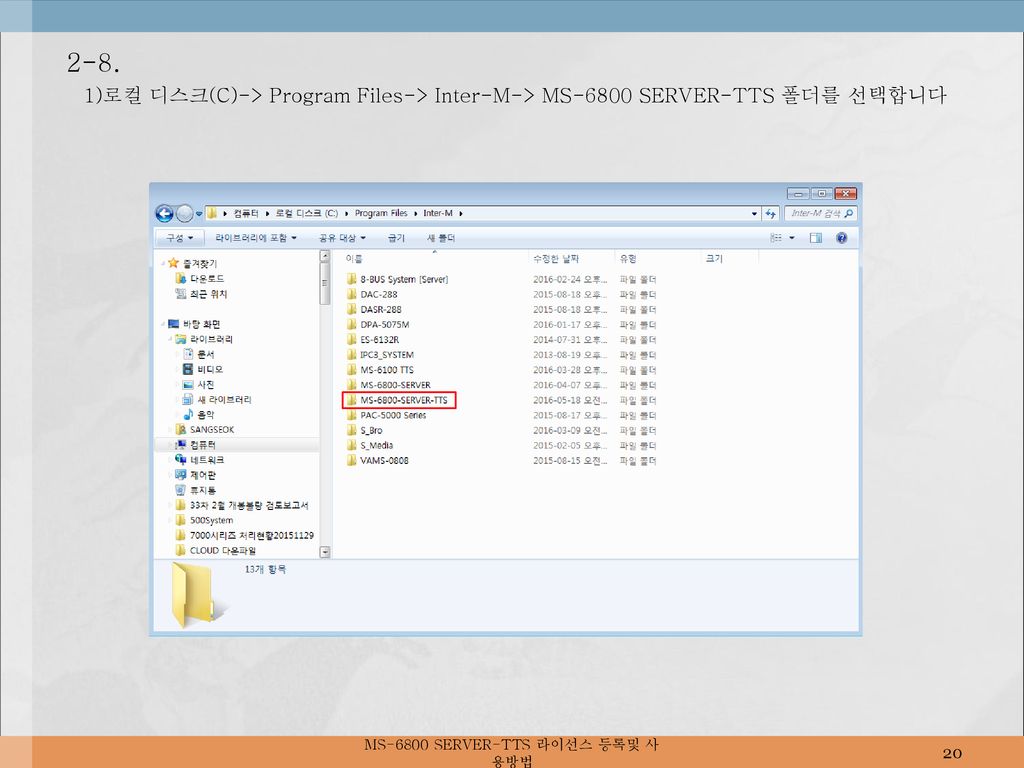Select 다운로드 in navigation pane
1024x768 pixels.
point(206,279)
